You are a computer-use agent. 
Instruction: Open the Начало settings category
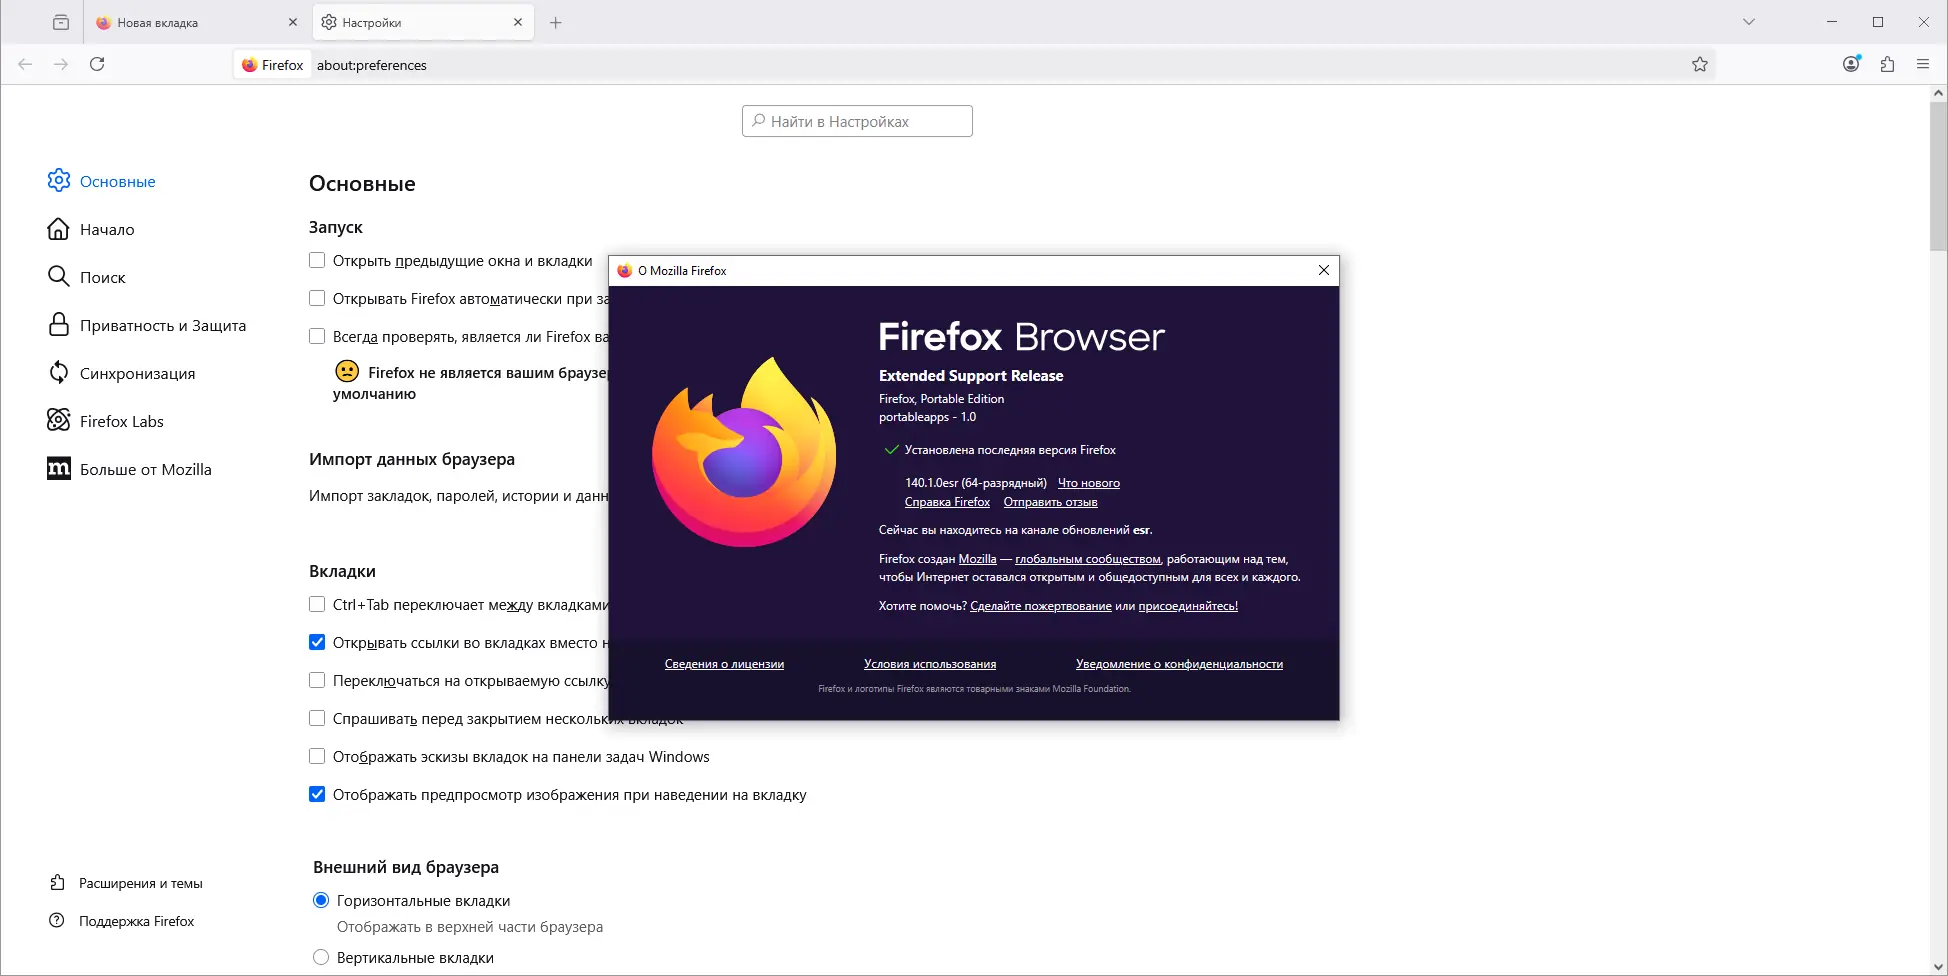(x=91, y=229)
